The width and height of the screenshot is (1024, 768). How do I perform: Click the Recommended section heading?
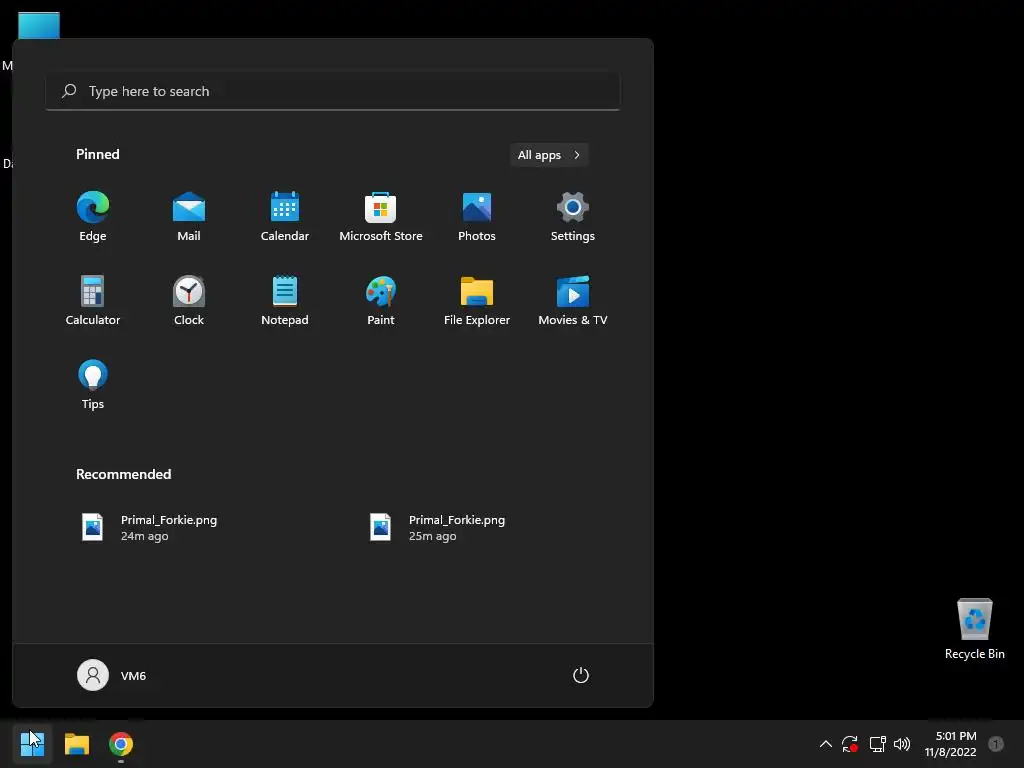123,474
